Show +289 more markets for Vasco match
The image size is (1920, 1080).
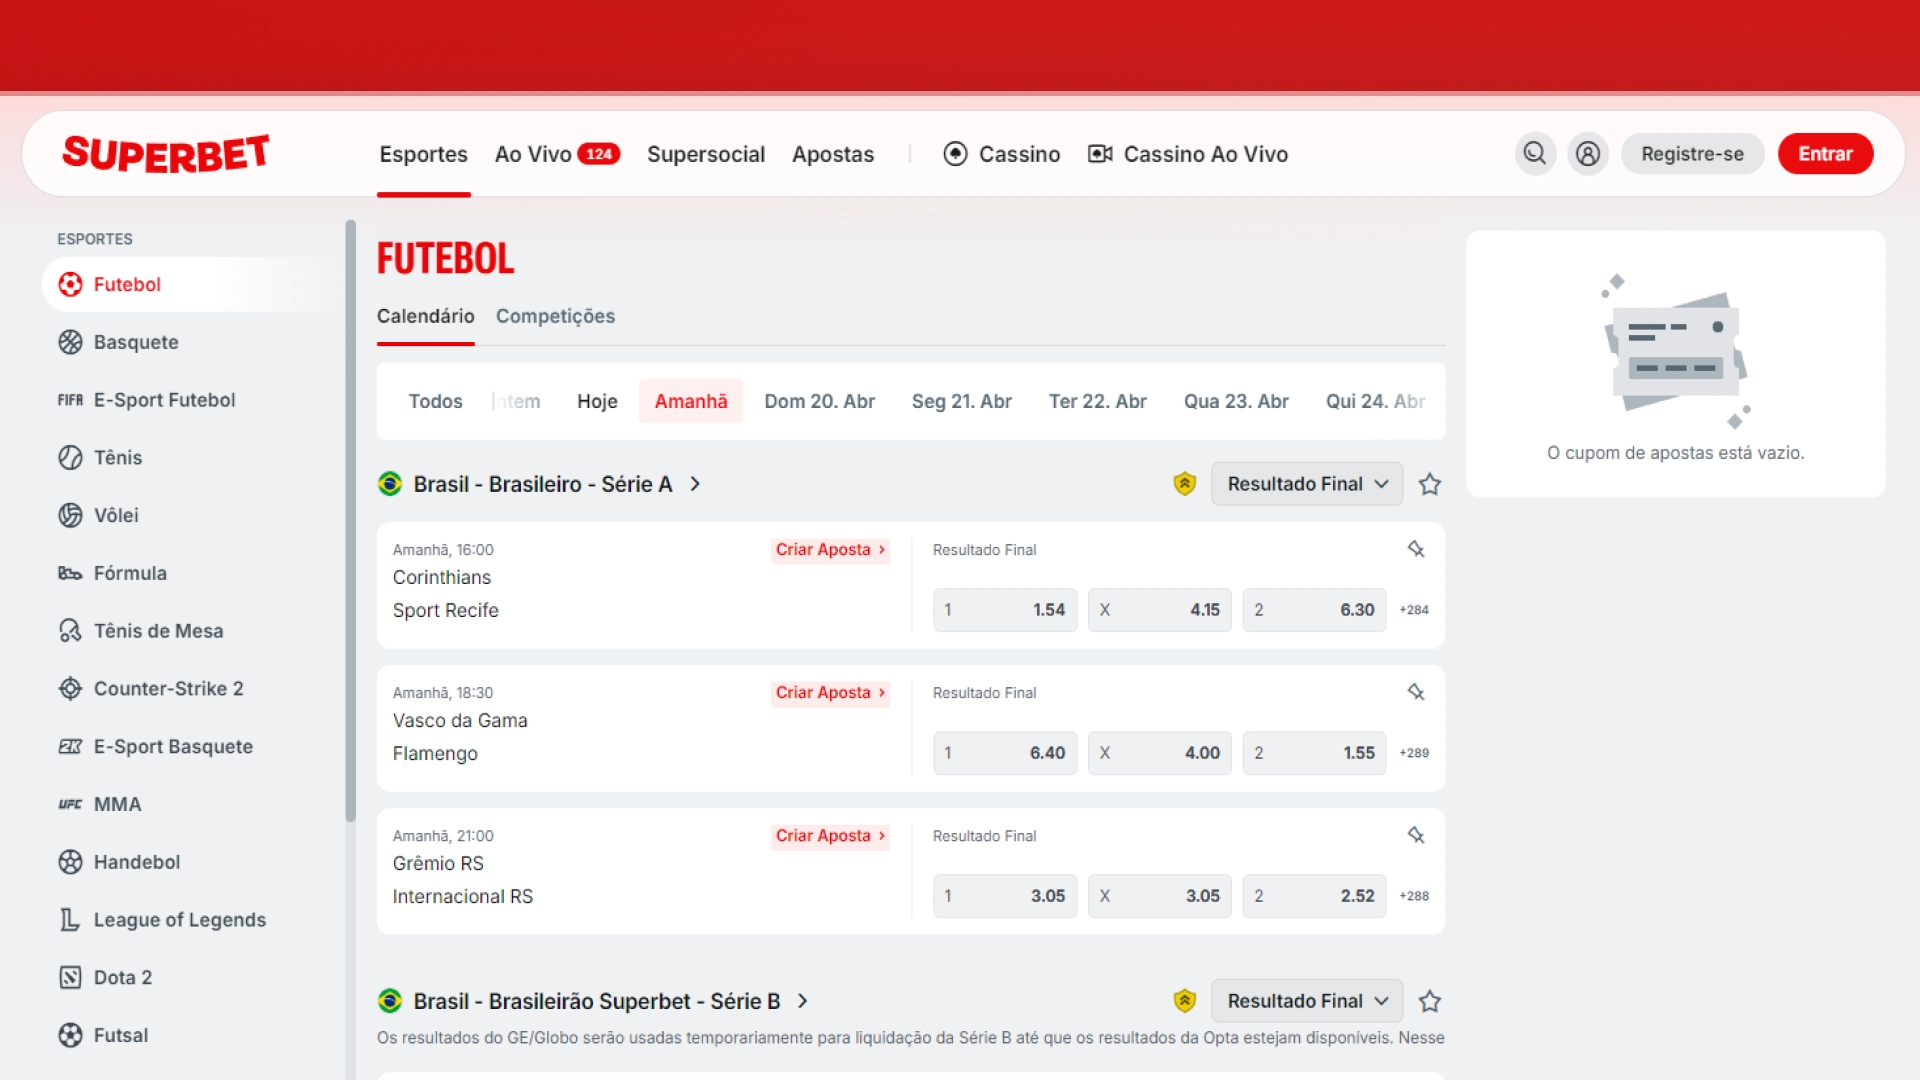point(1414,753)
